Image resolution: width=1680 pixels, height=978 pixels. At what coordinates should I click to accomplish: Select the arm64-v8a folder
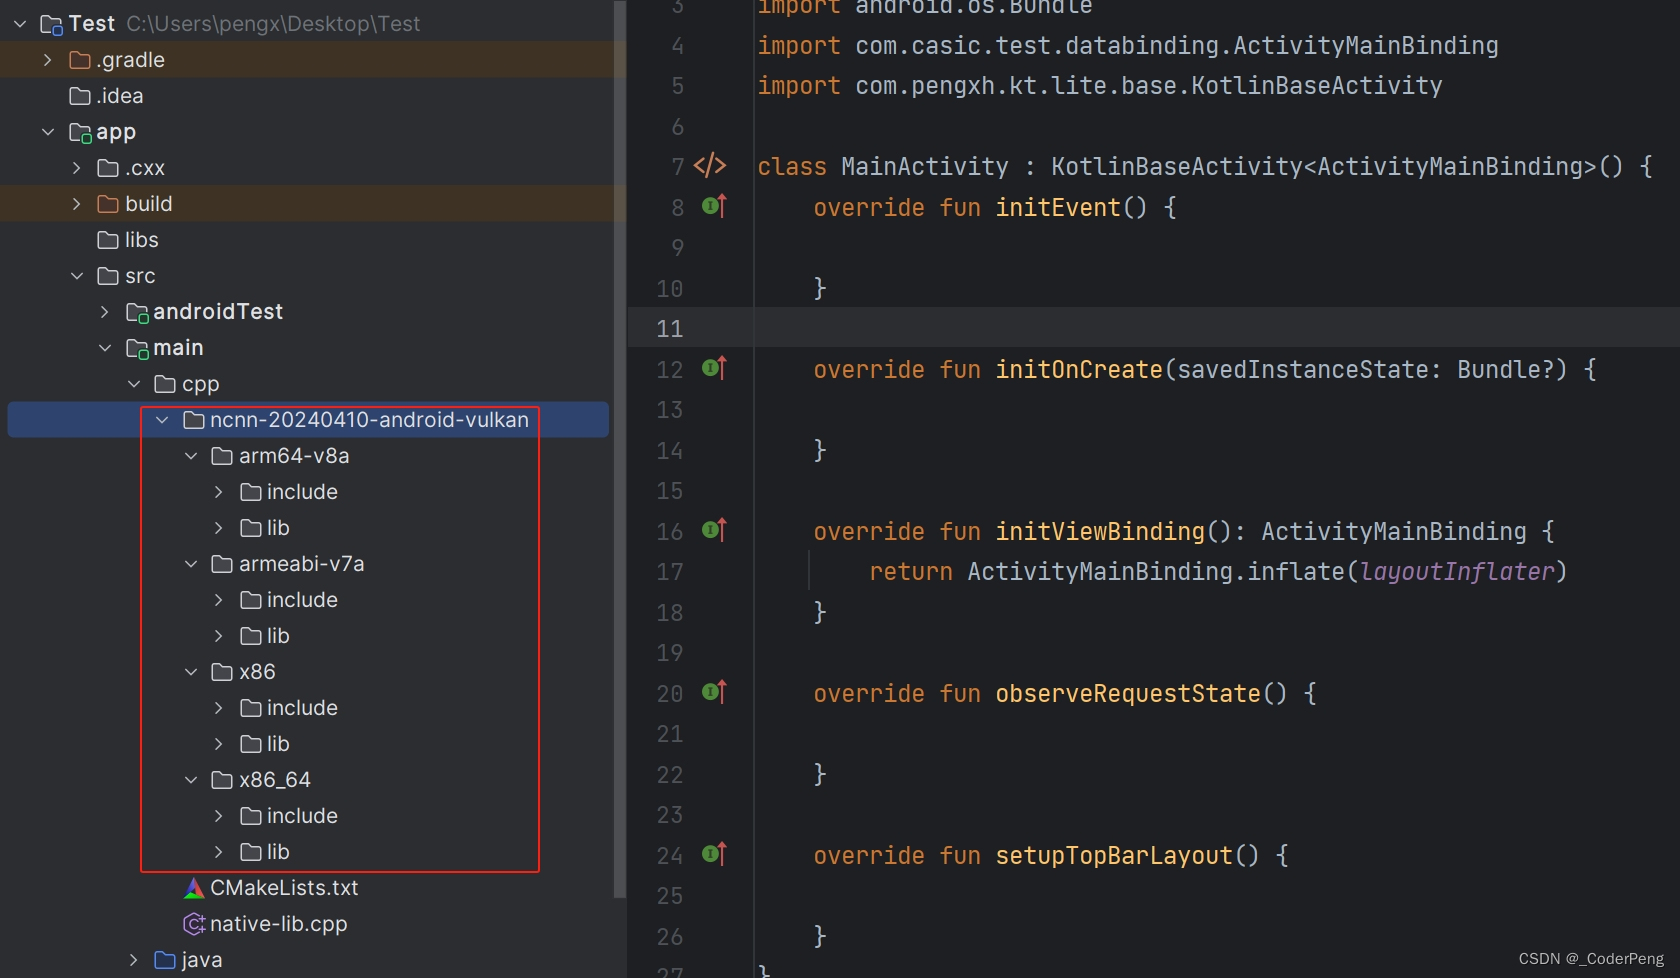294,456
